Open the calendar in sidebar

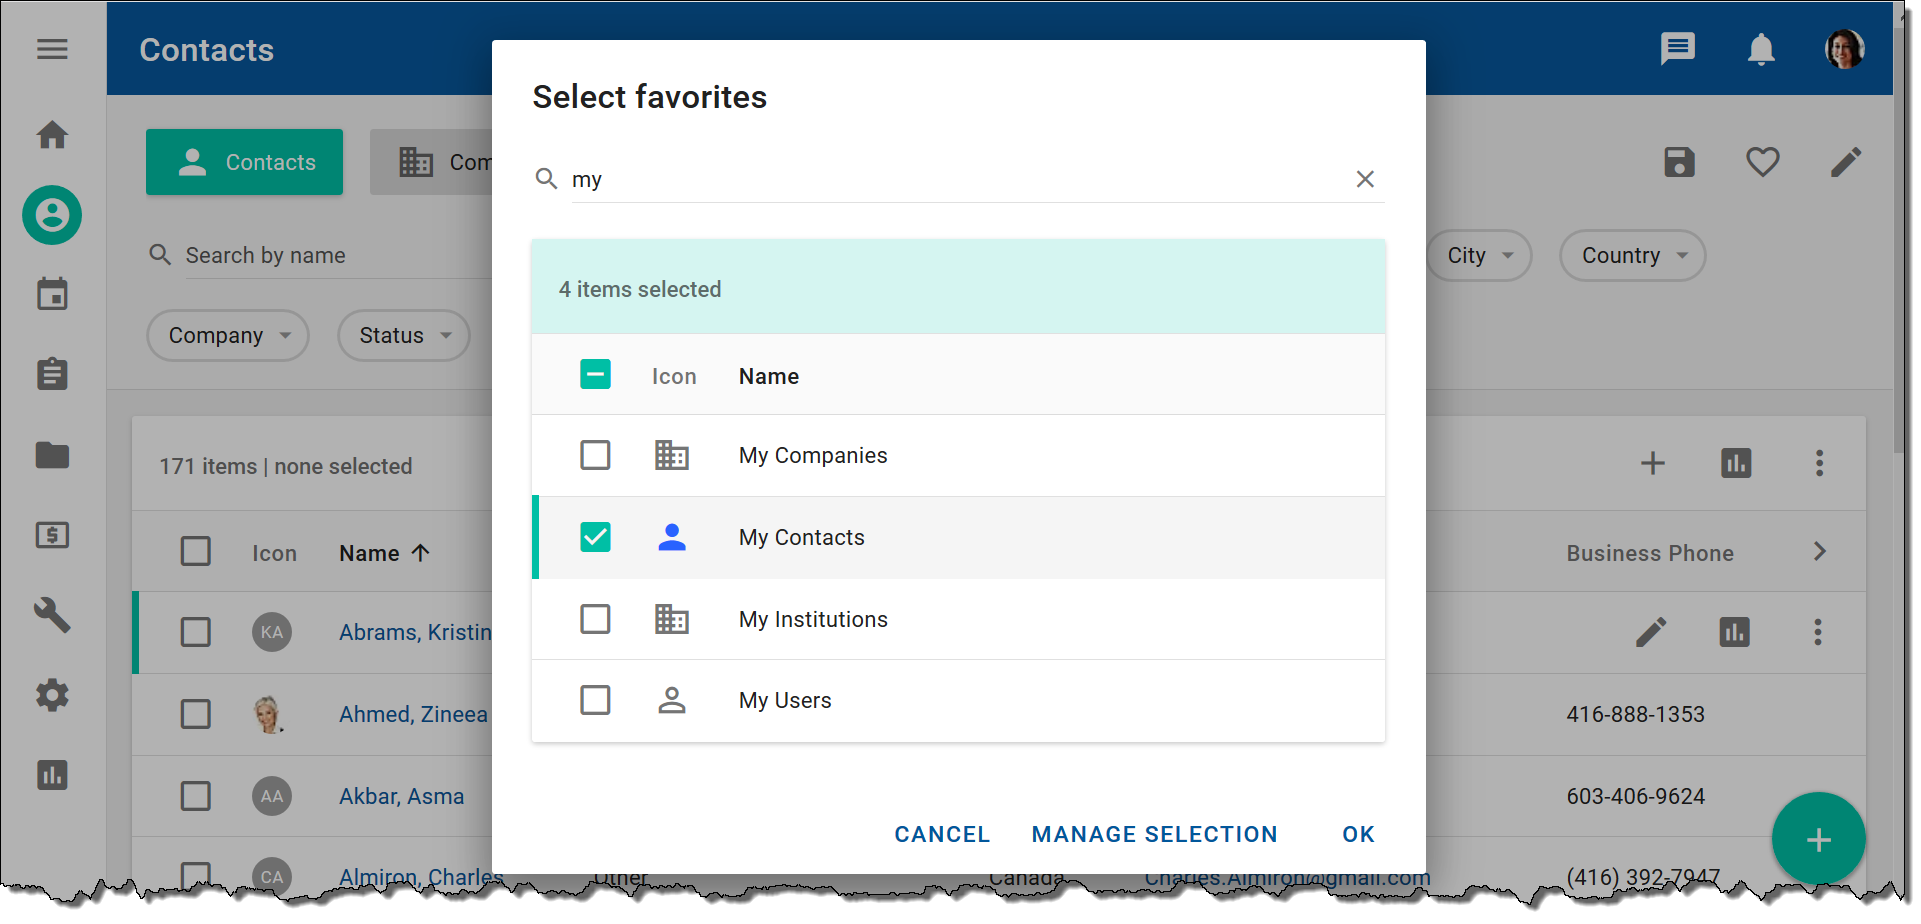pos(52,295)
